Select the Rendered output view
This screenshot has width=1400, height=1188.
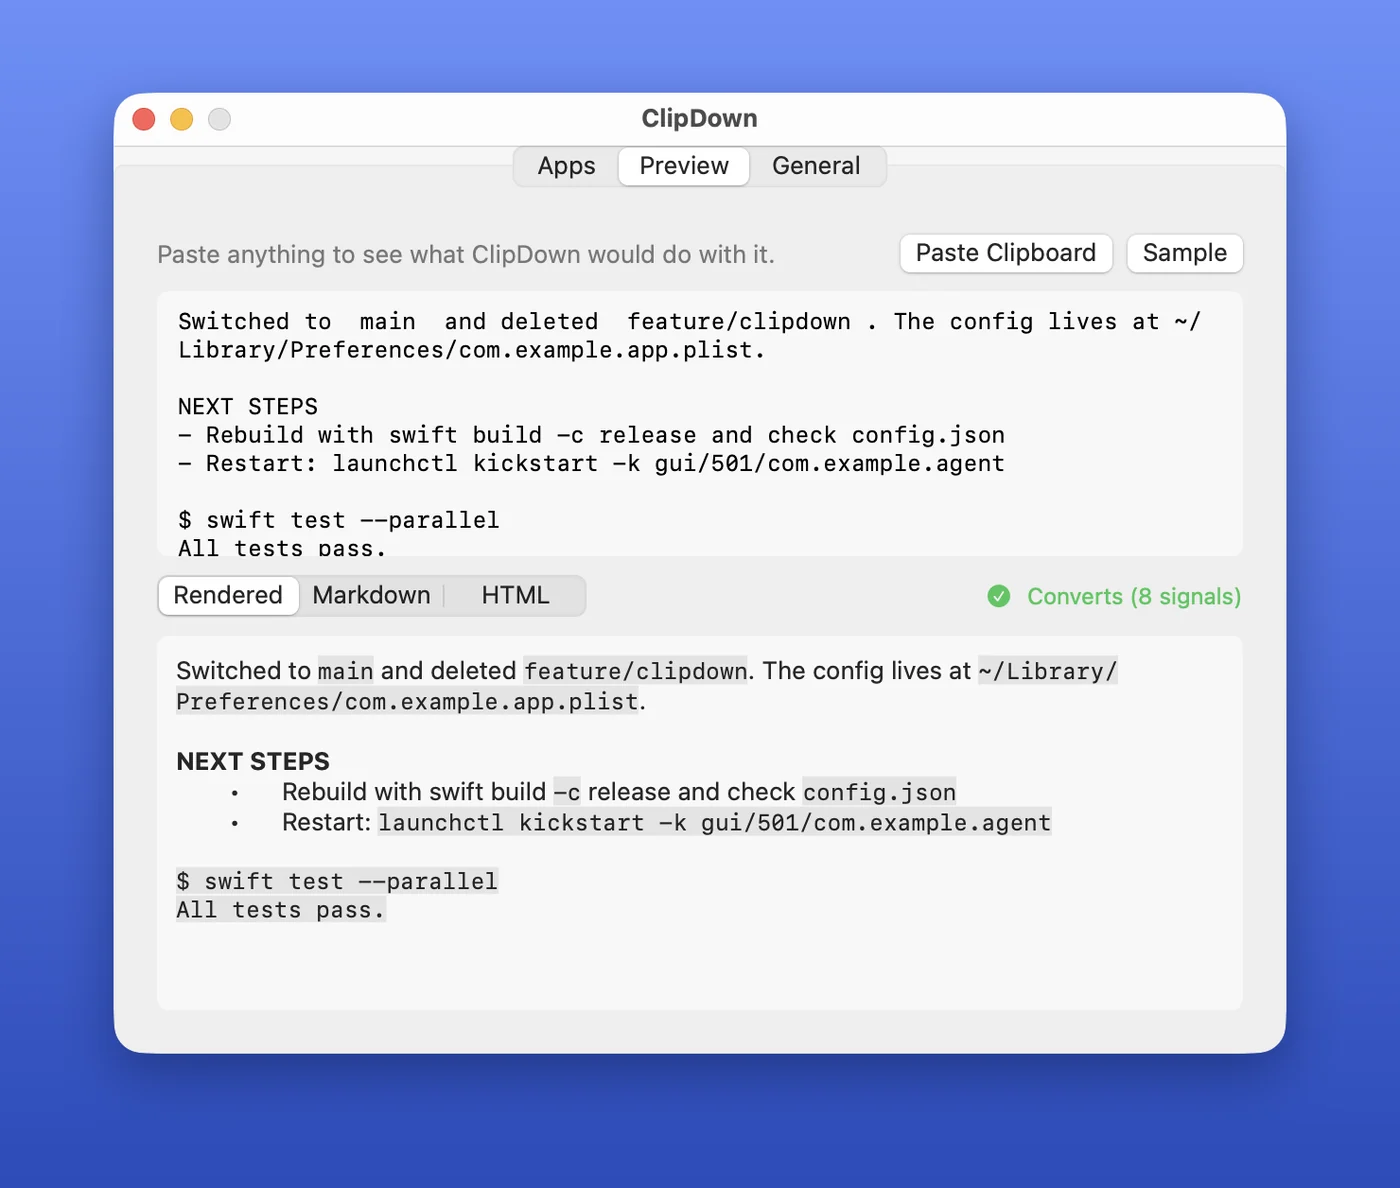pos(228,596)
